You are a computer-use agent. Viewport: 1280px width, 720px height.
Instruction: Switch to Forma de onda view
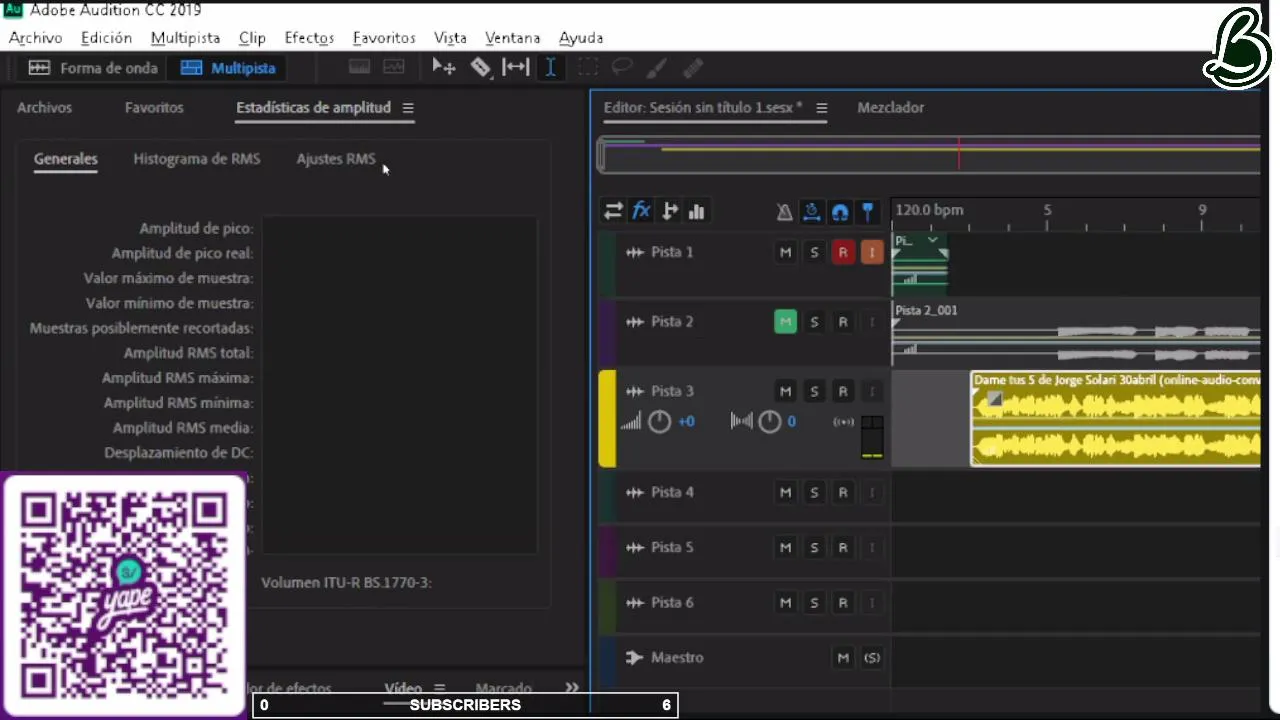pos(93,68)
